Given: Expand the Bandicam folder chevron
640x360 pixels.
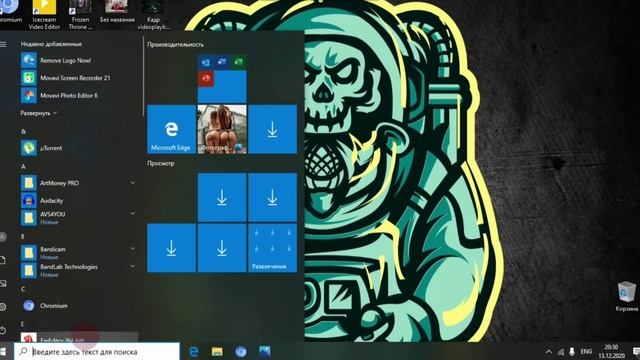Looking at the screenshot, I should [132, 248].
